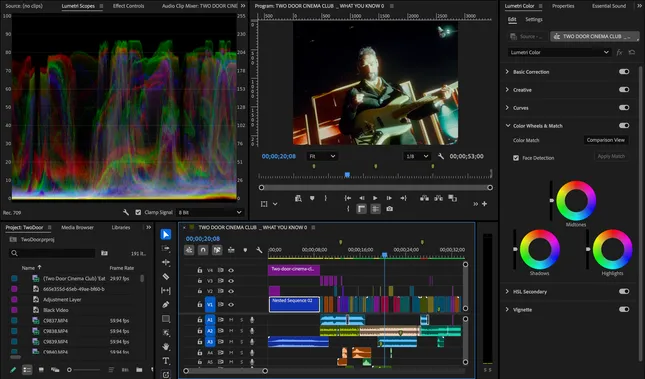
Task: Toggle the Basic Correction effect switch
Action: (624, 72)
